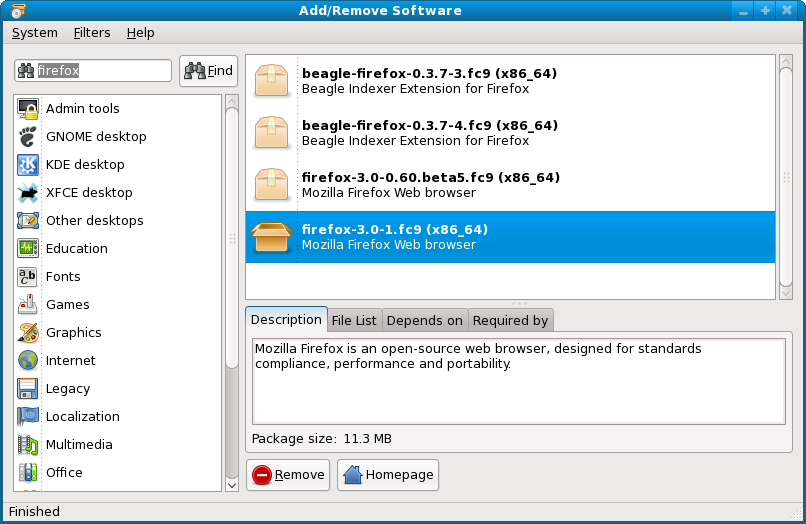Minimize the Add/Remove Software window
Image resolution: width=806 pixels, height=524 pixels.
743,11
